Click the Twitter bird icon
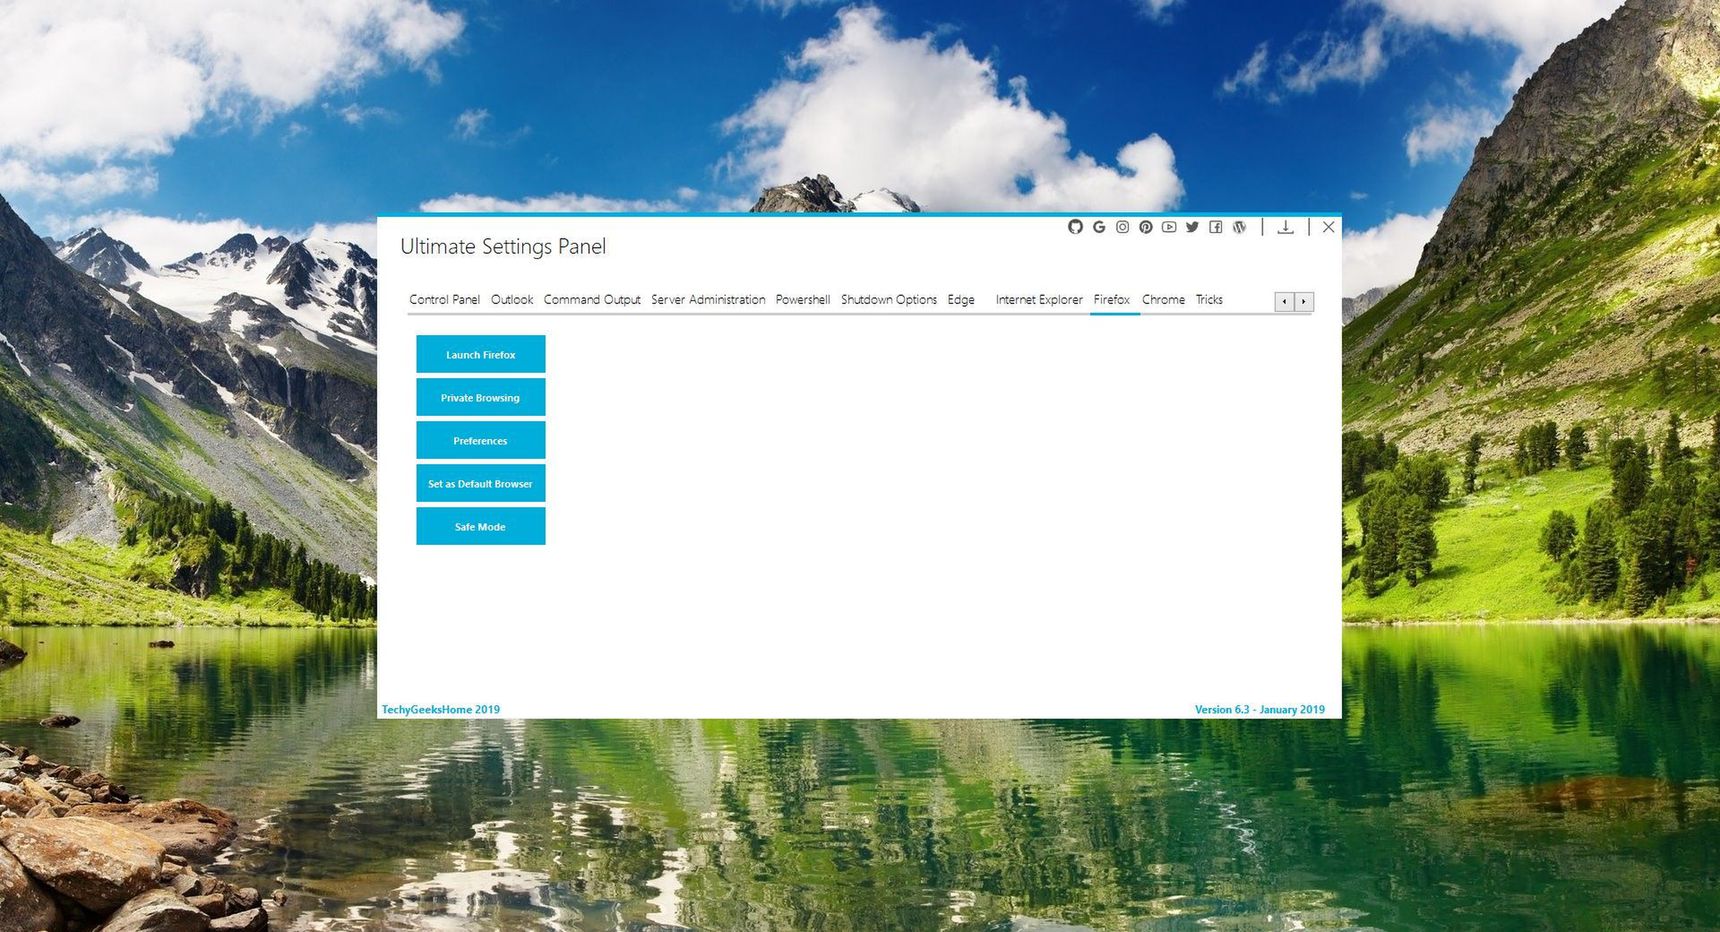 pyautogui.click(x=1192, y=227)
